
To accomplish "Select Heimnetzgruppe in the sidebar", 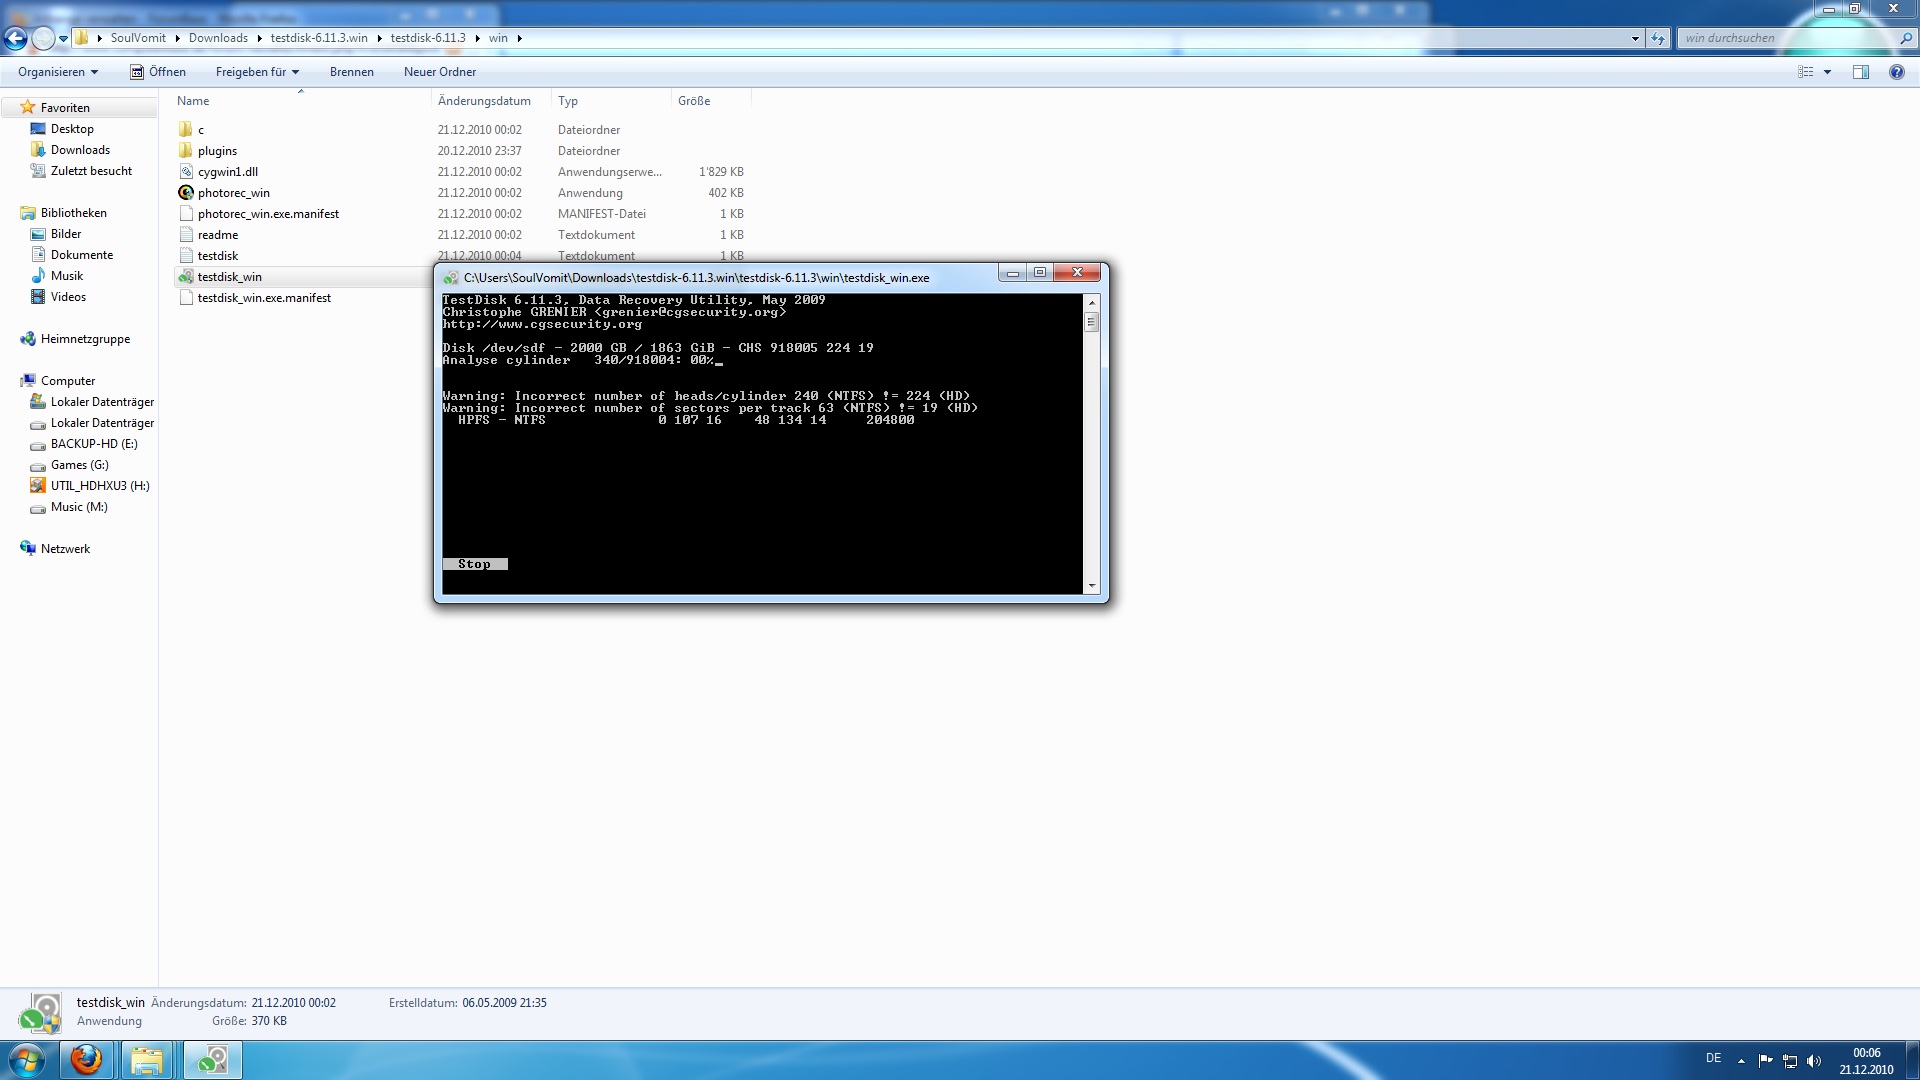I will (85, 339).
